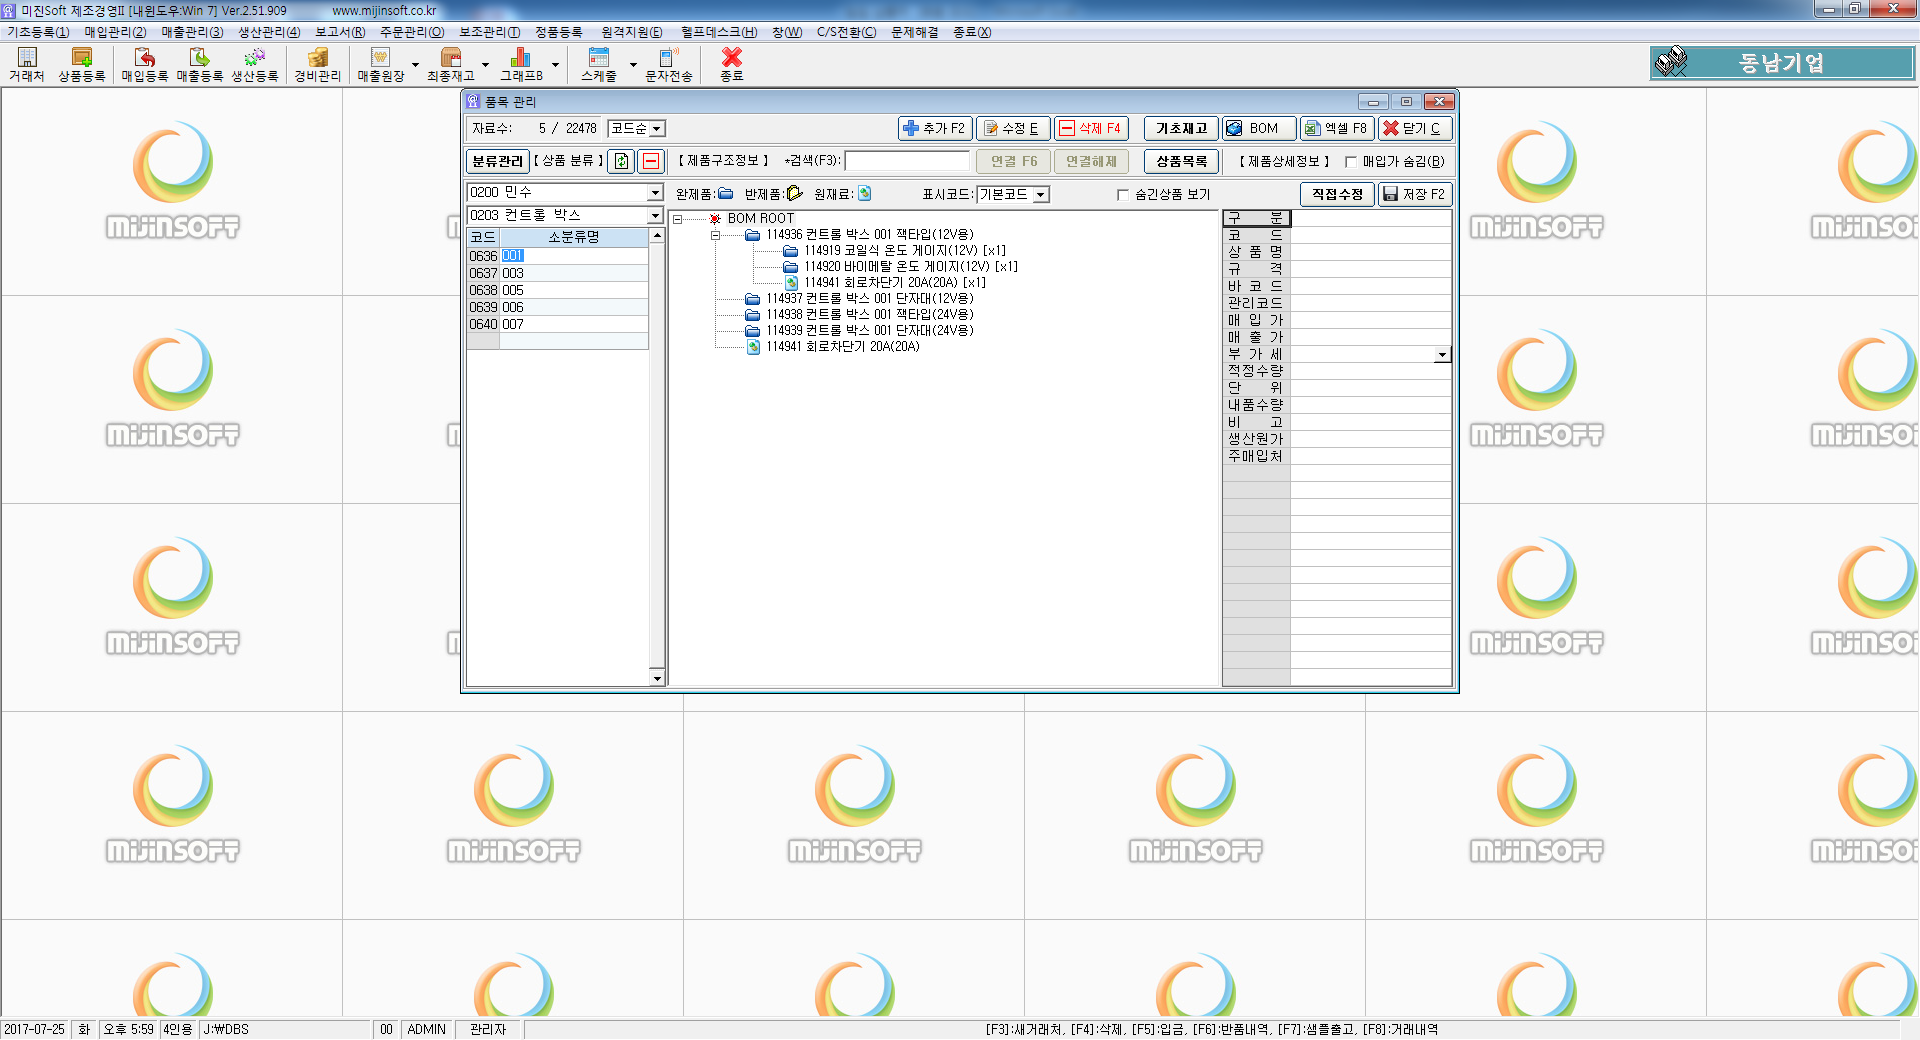The height and width of the screenshot is (1040, 1920).
Task: Open the 거래처 toolbar icon
Action: pos(27,64)
